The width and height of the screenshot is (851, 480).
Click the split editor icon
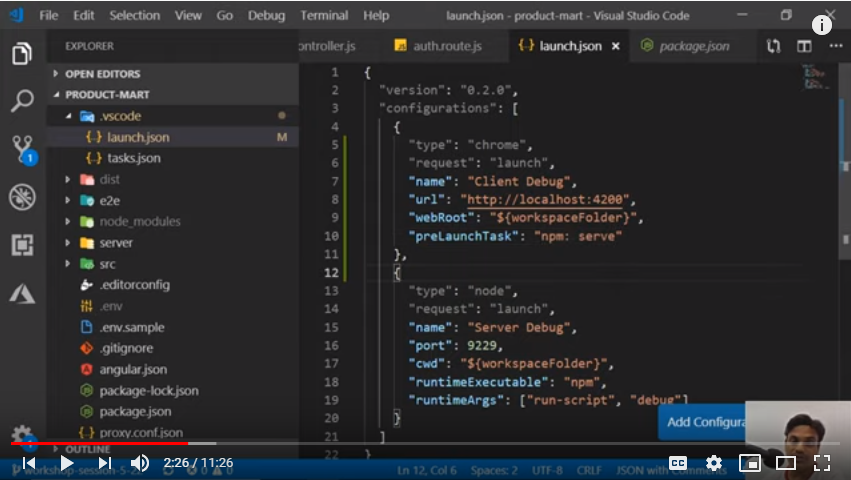point(804,46)
